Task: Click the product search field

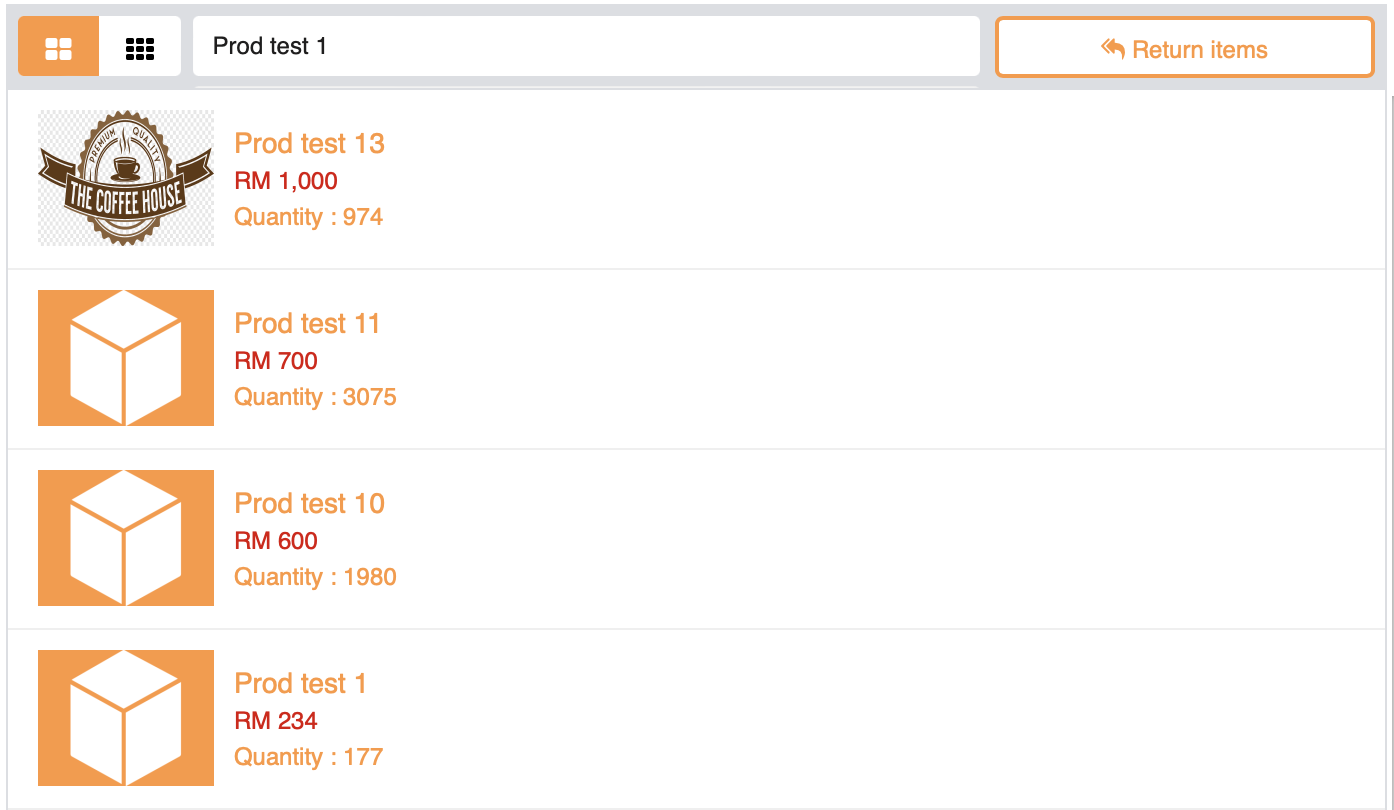Action: tap(586, 46)
